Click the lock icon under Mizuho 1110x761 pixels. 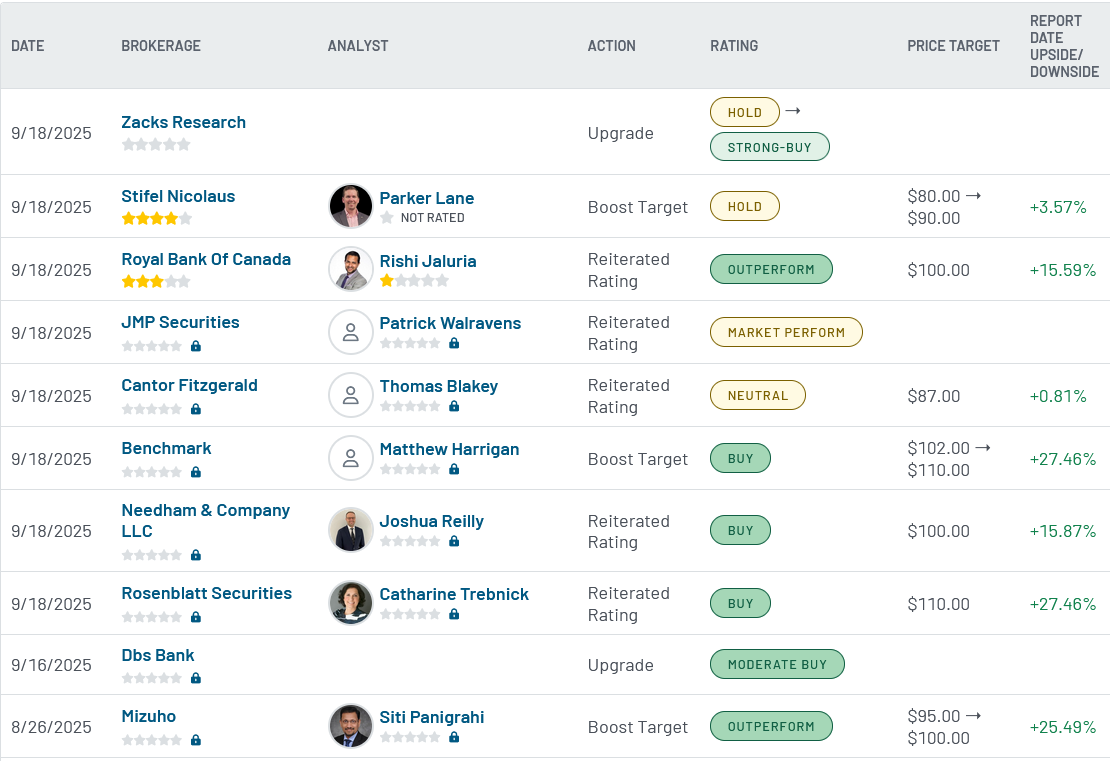[x=196, y=740]
